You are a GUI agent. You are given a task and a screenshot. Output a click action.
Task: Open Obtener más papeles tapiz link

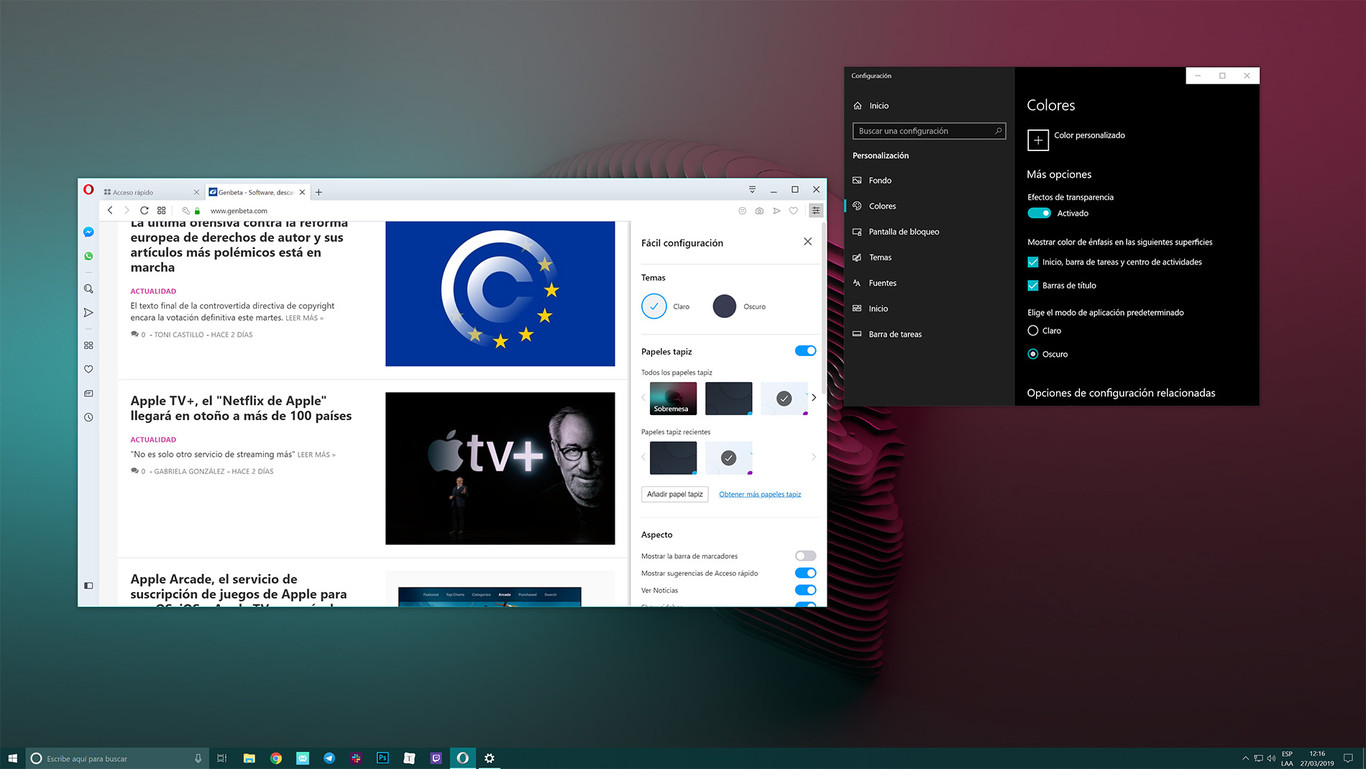pyautogui.click(x=760, y=493)
